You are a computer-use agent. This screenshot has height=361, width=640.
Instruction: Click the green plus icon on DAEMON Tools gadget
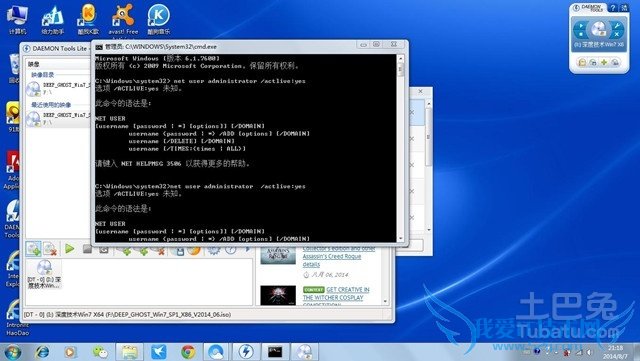click(x=604, y=62)
